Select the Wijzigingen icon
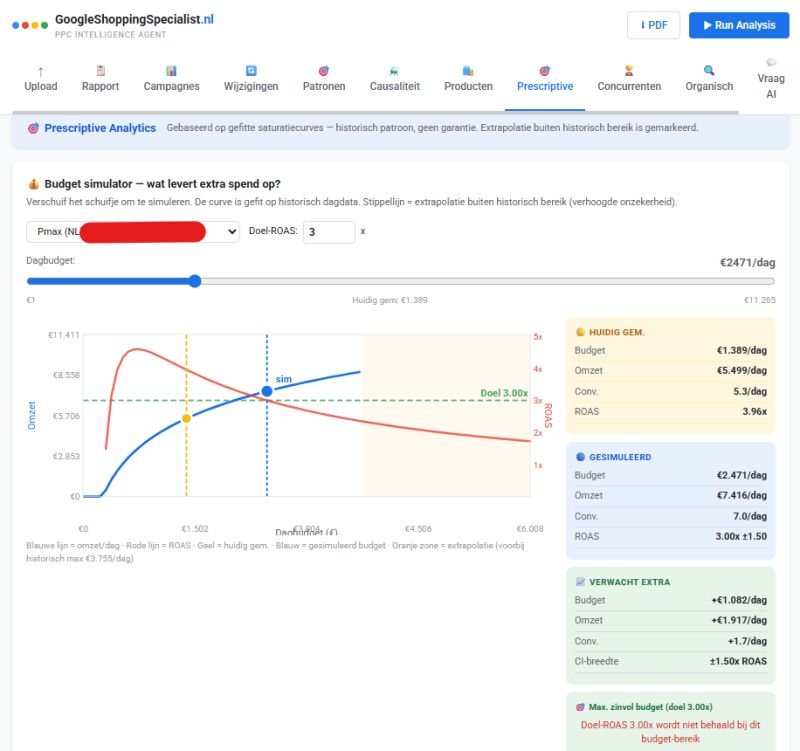Screen dimensions: 800x751 coord(249,72)
